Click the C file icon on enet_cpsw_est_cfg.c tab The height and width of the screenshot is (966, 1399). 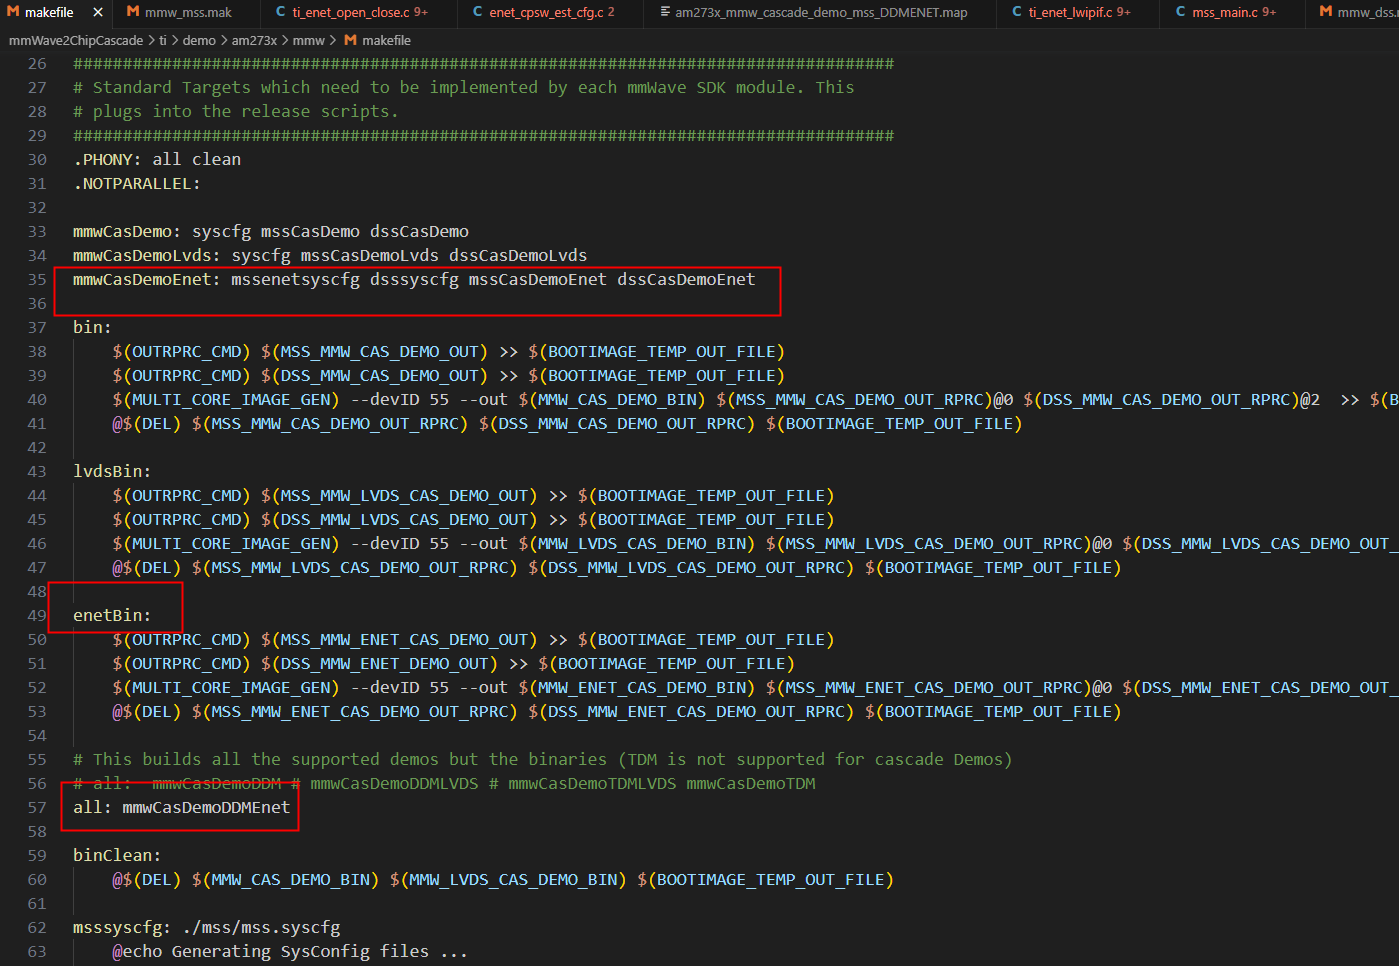[x=478, y=12]
